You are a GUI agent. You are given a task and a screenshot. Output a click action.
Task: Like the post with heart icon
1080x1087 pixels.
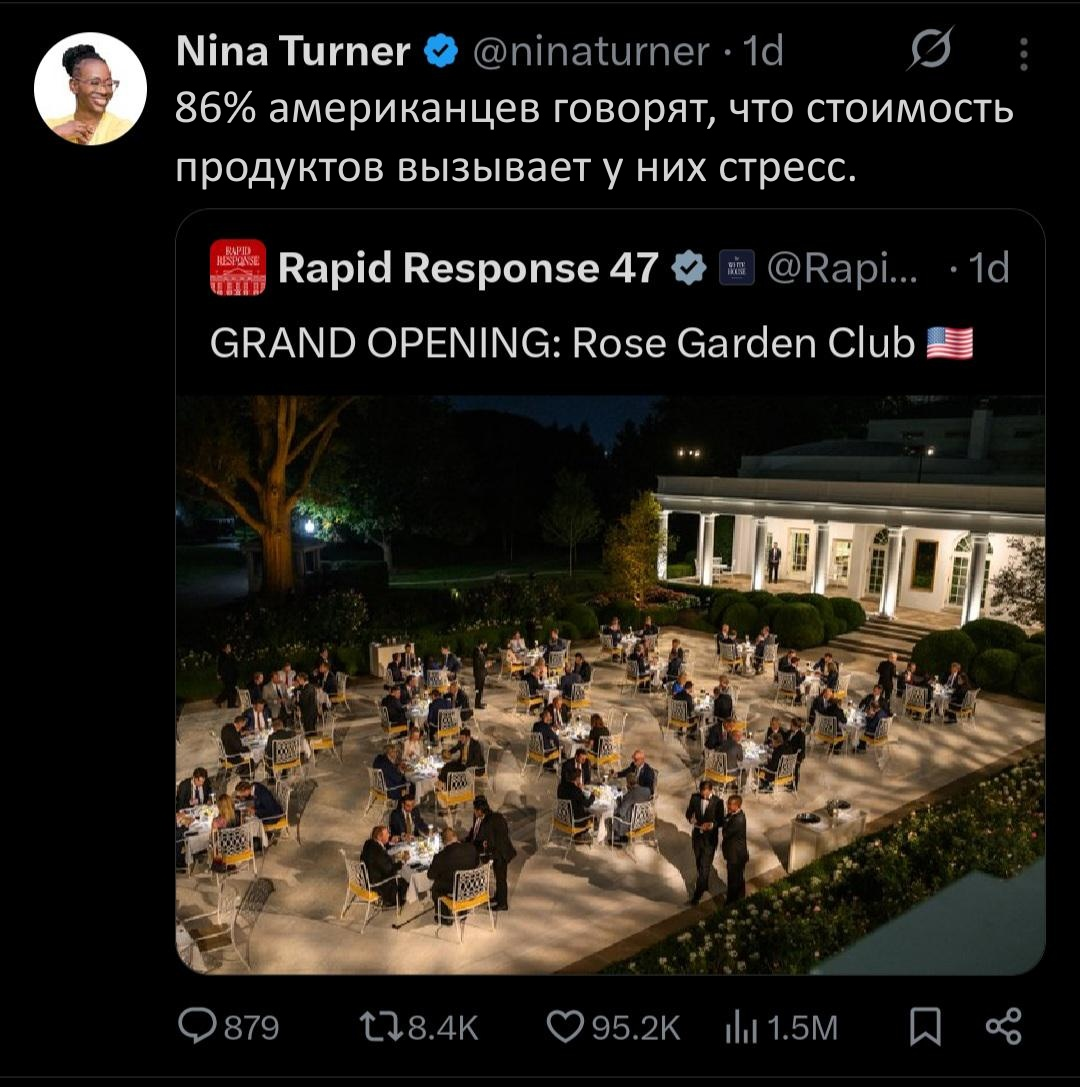click(565, 1027)
